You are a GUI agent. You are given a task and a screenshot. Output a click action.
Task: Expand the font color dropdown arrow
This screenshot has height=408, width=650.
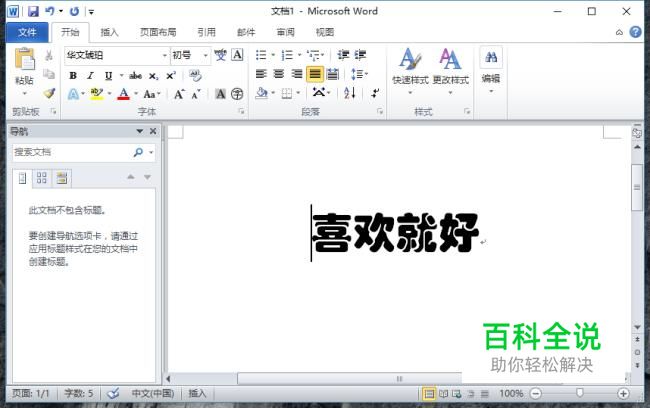[x=136, y=94]
